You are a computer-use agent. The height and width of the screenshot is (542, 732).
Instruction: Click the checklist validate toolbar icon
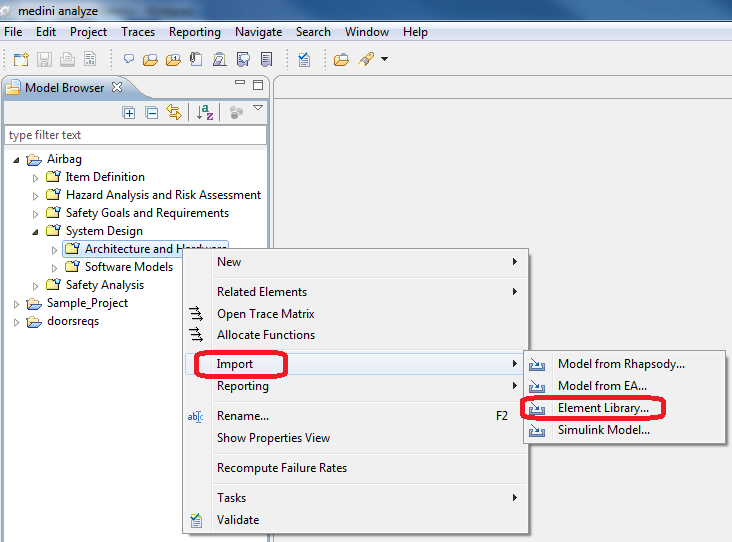coord(304,60)
